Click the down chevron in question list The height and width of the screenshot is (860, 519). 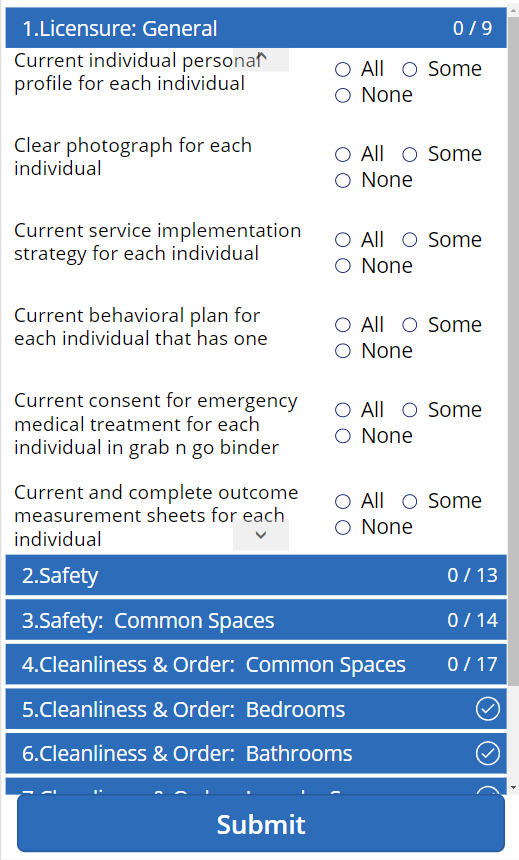[x=261, y=535]
